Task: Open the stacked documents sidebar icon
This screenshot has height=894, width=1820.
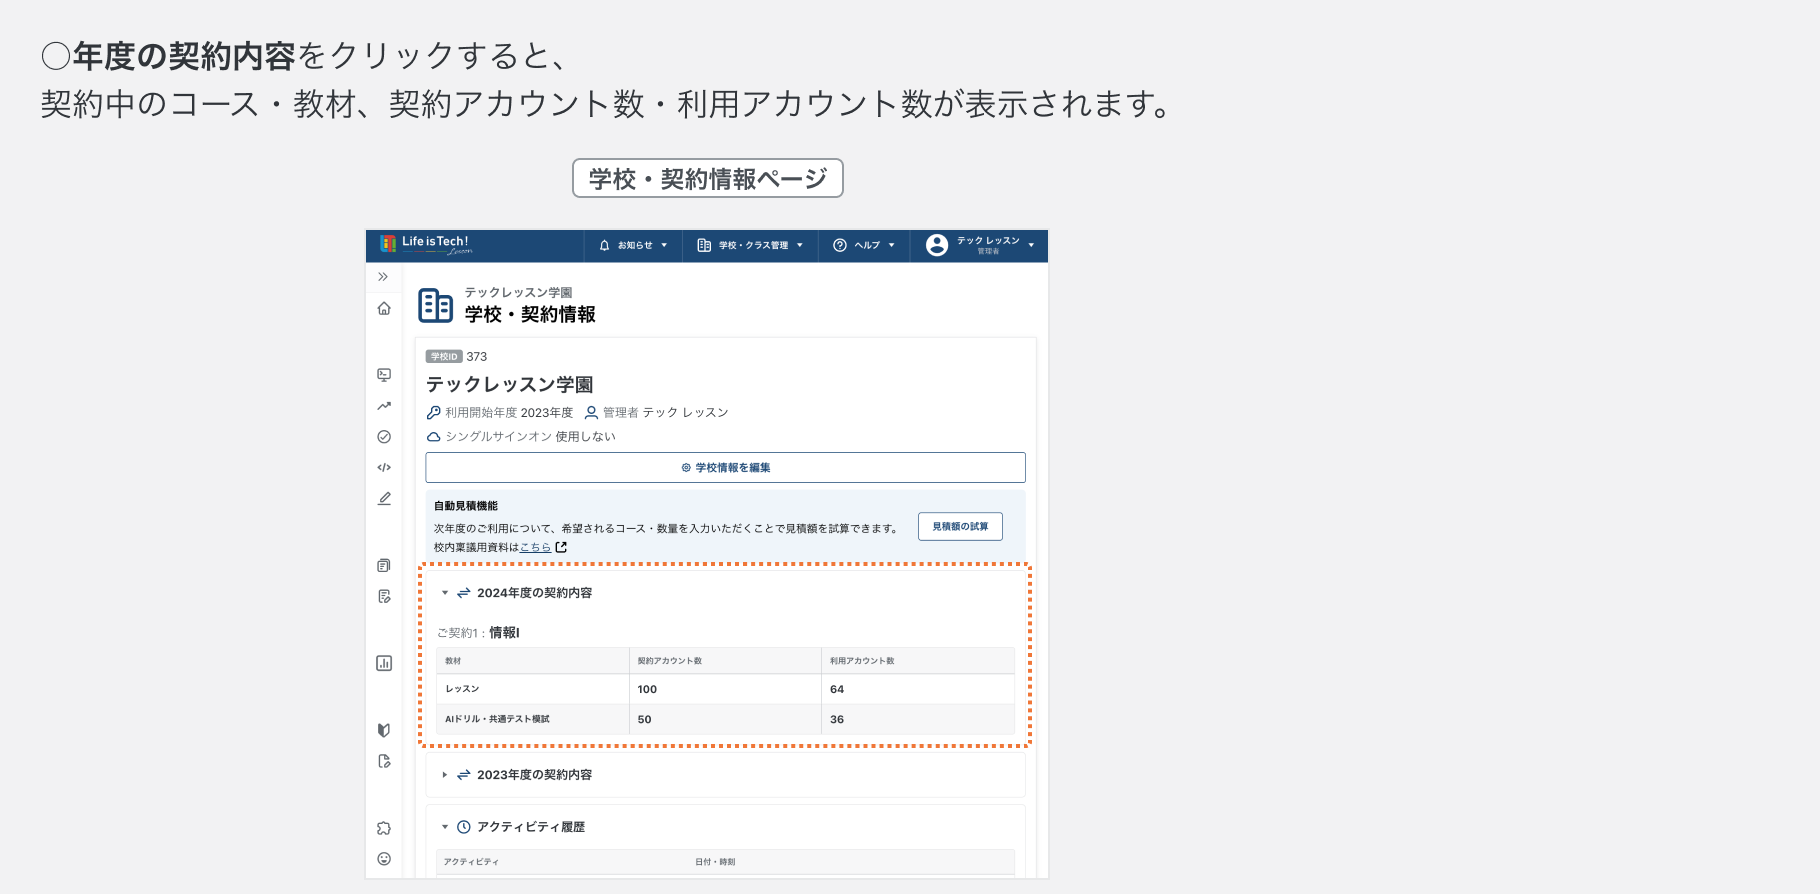Action: click(x=384, y=565)
